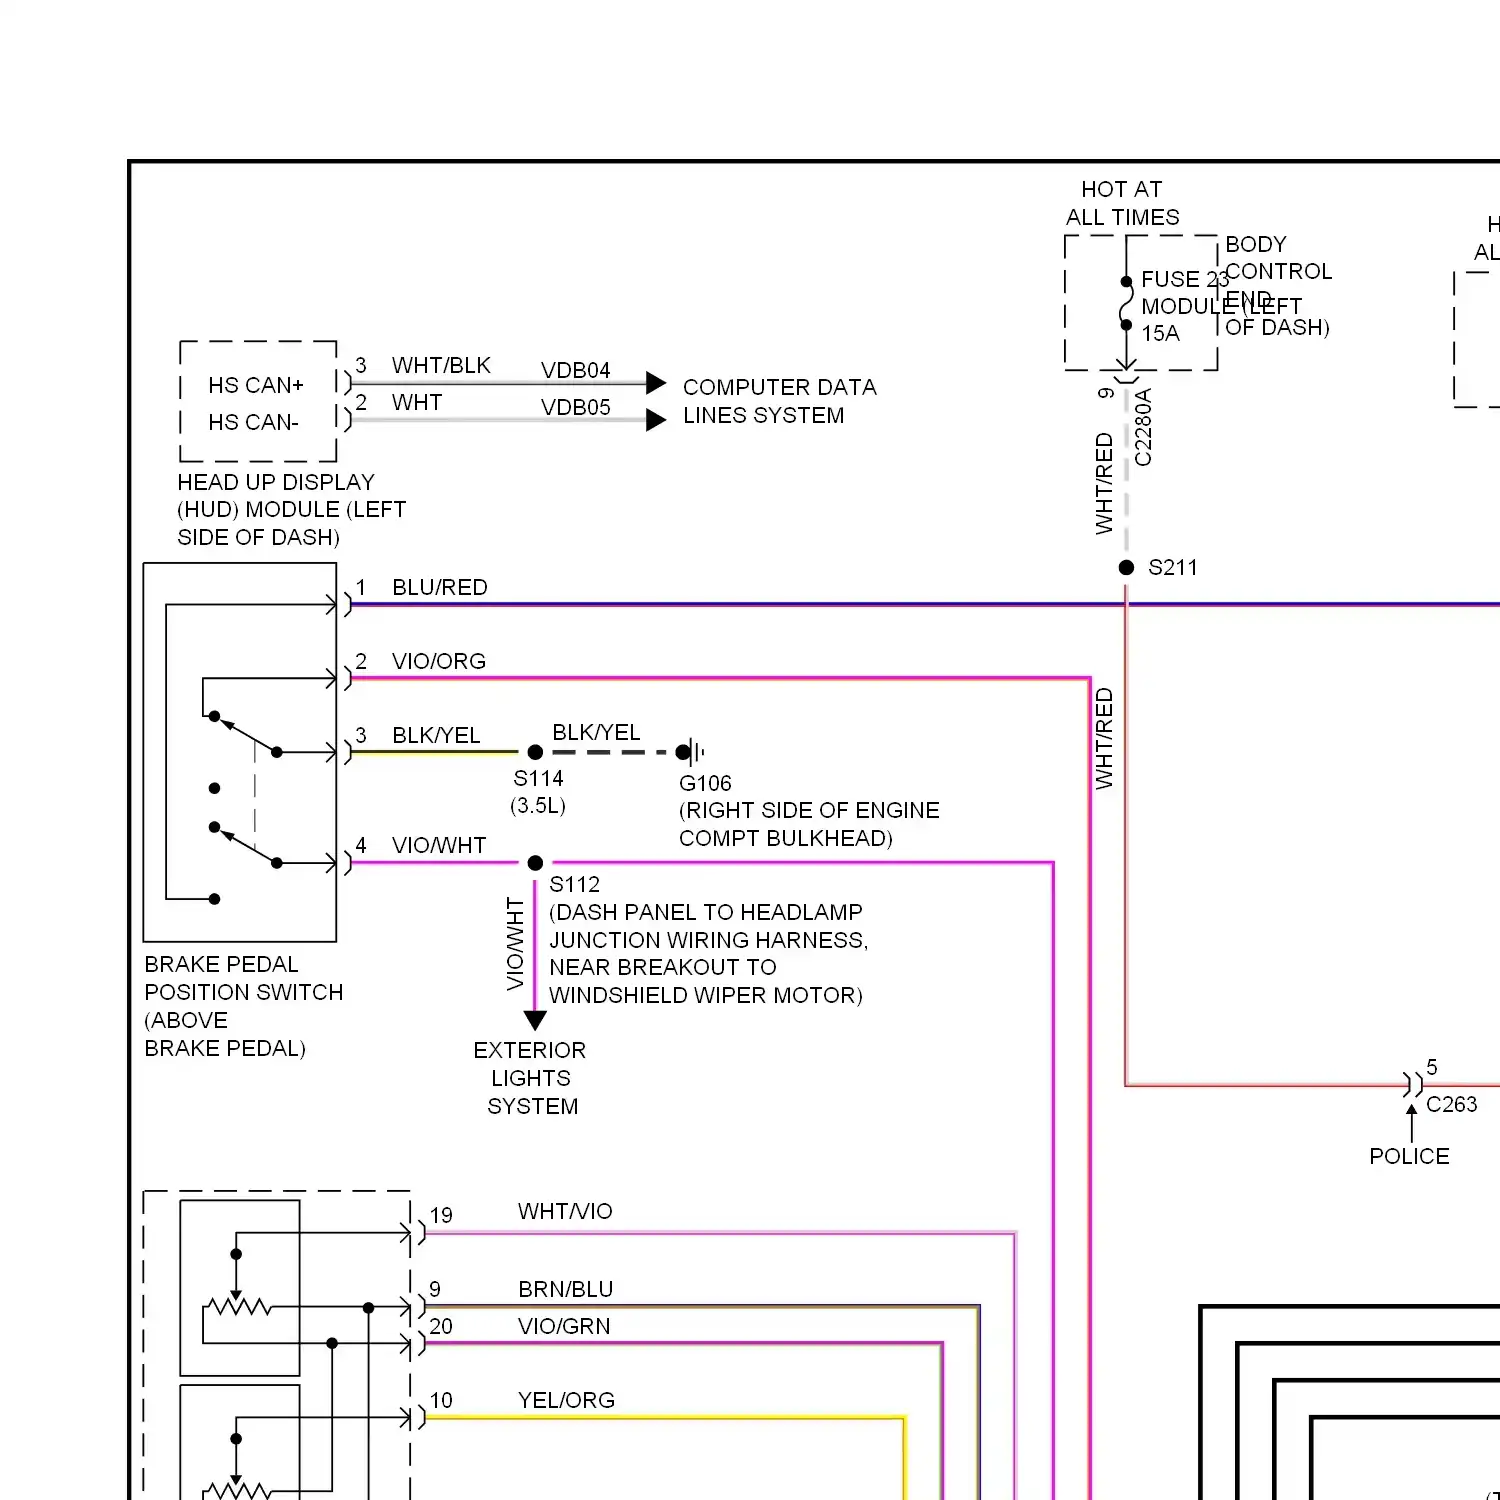Click arrowhead pointing to Exterior Lights System

click(x=535, y=1021)
